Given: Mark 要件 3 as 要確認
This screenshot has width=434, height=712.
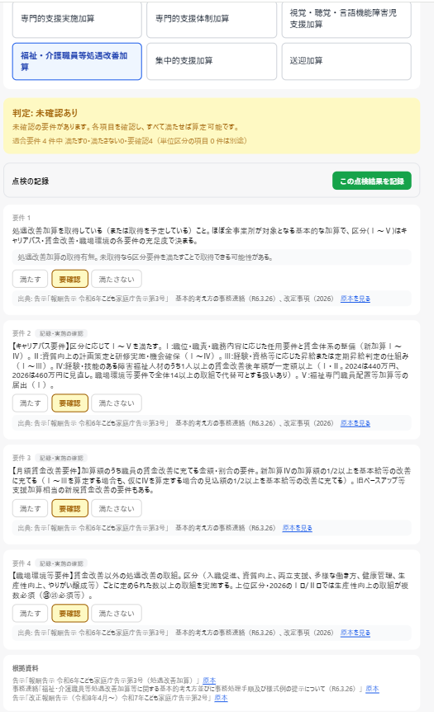Looking at the screenshot, I should (70, 509).
